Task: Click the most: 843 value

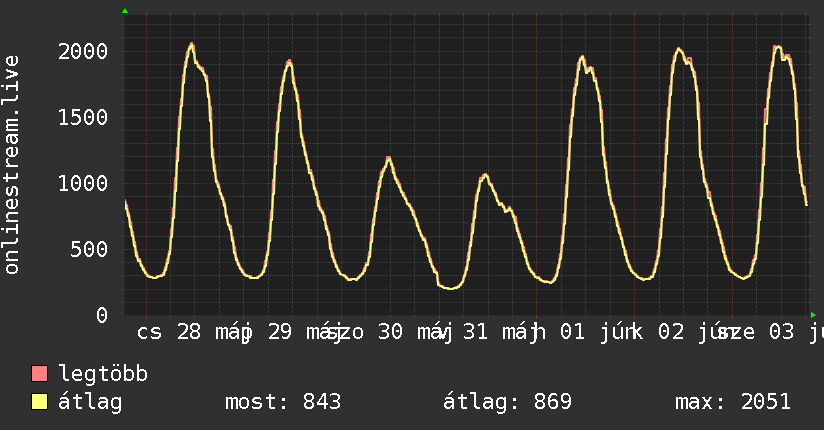Action: tap(283, 402)
